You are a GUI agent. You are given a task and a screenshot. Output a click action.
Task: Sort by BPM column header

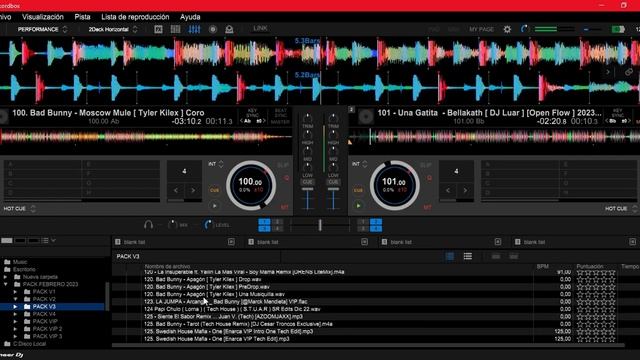542,266
